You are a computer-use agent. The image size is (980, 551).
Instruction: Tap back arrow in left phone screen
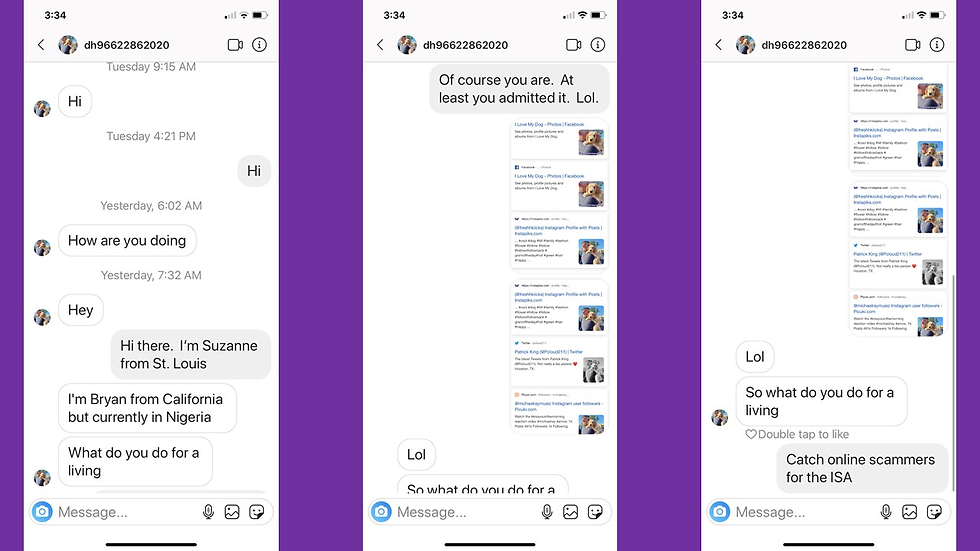click(41, 44)
